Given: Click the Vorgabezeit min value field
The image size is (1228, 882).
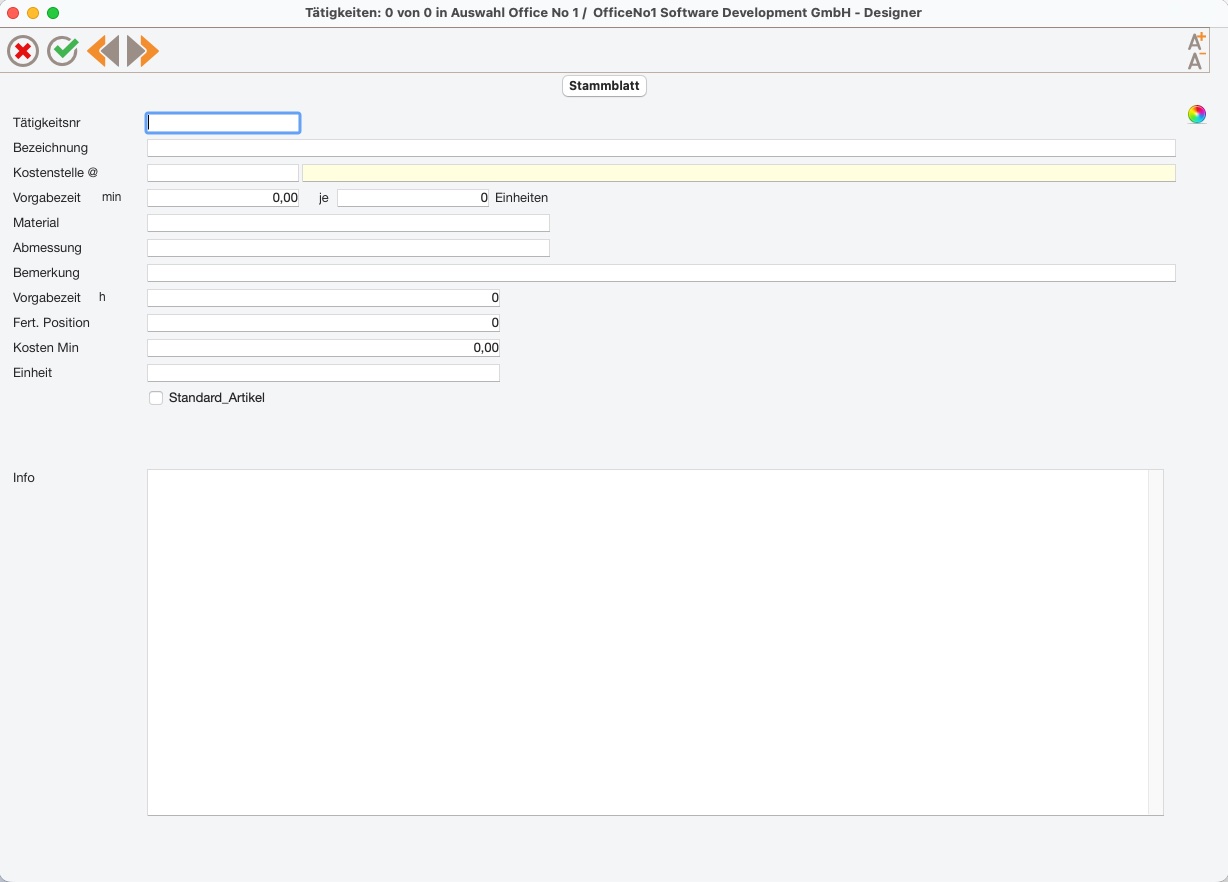Looking at the screenshot, I should (223, 198).
